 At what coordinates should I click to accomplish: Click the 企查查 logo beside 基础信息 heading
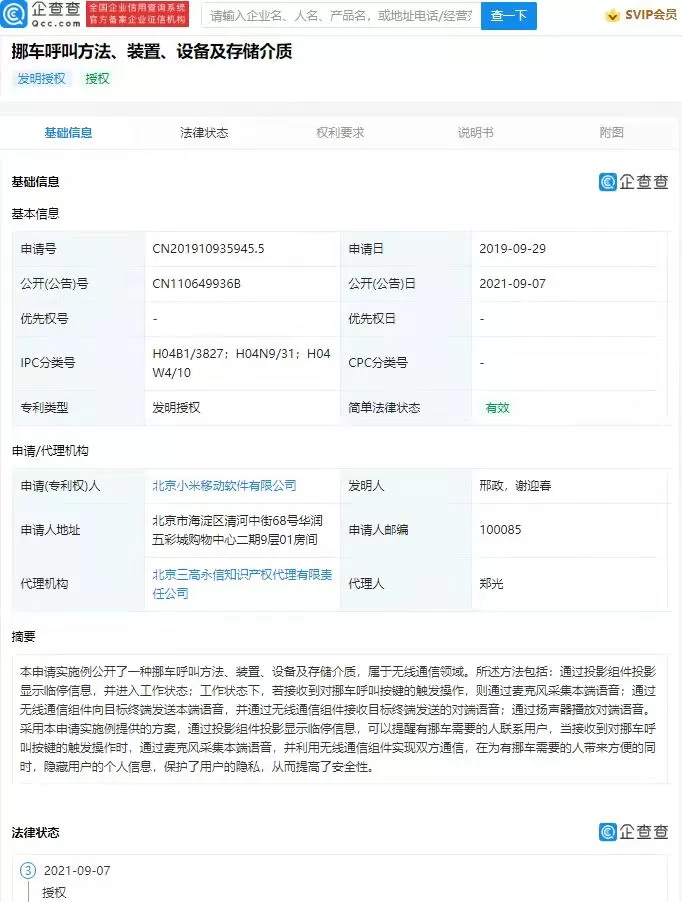click(x=633, y=182)
